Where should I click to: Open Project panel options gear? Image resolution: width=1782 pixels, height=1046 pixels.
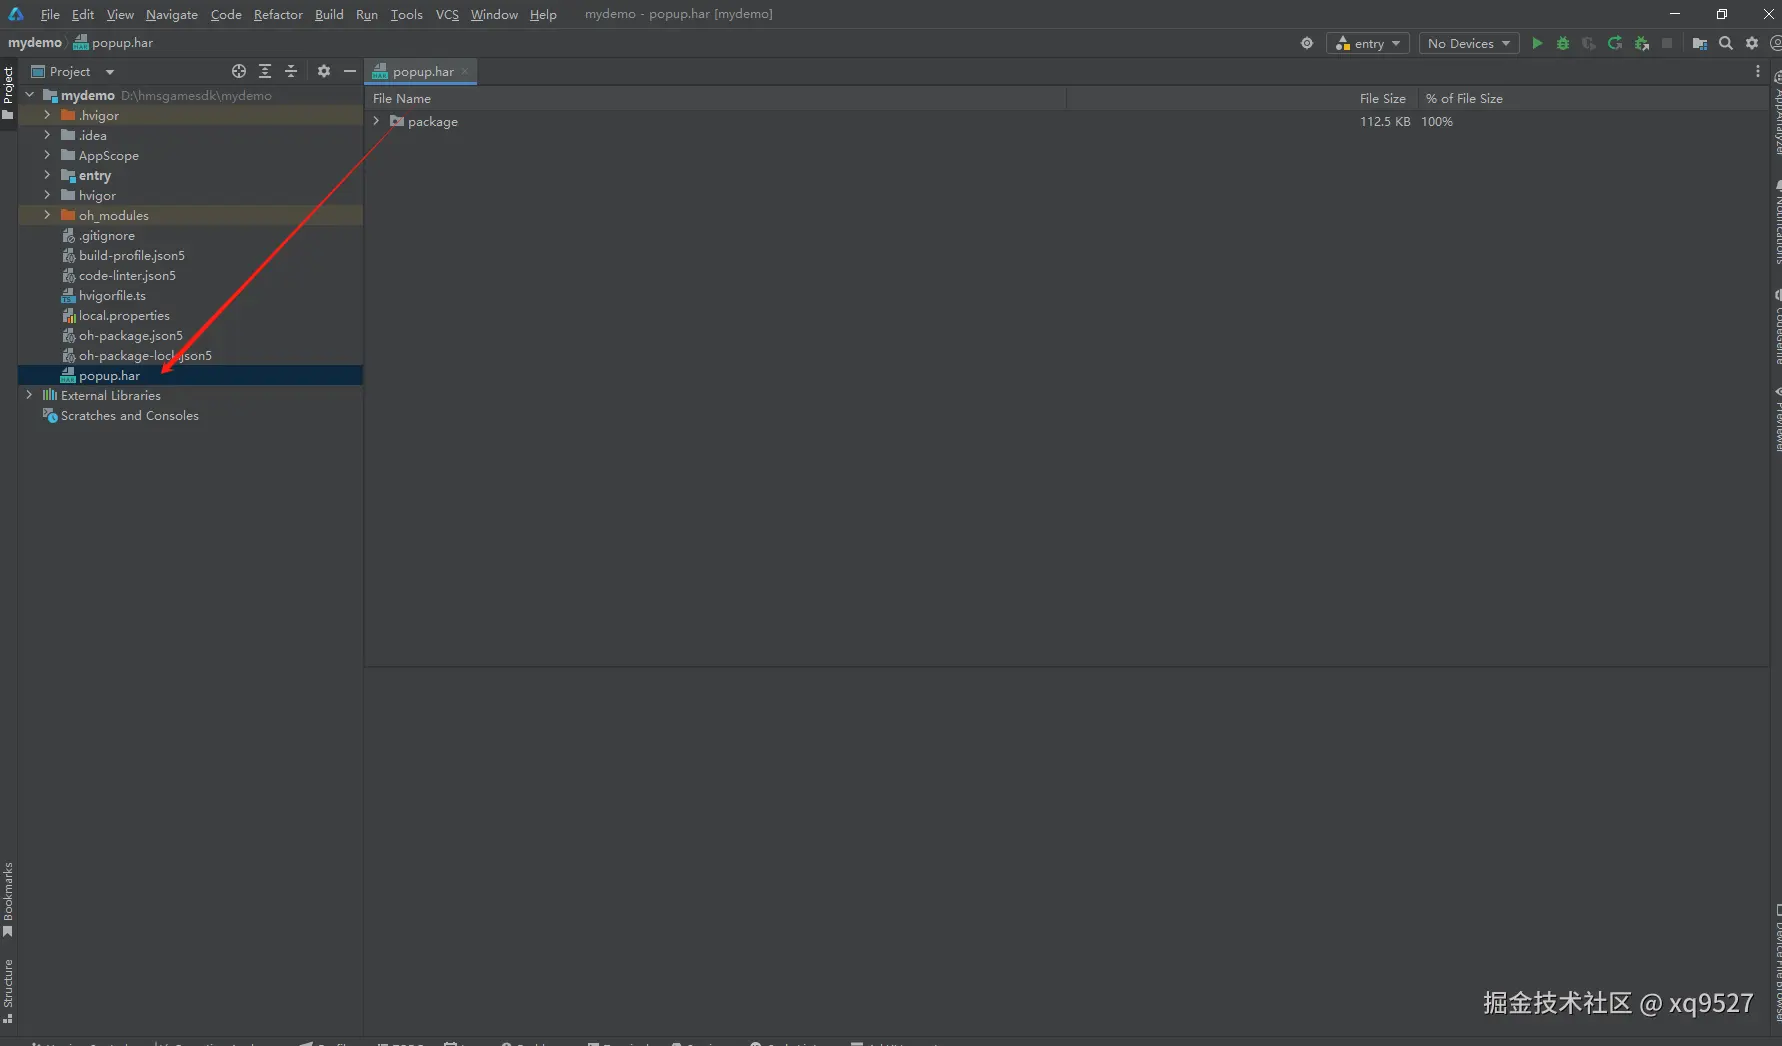click(323, 71)
